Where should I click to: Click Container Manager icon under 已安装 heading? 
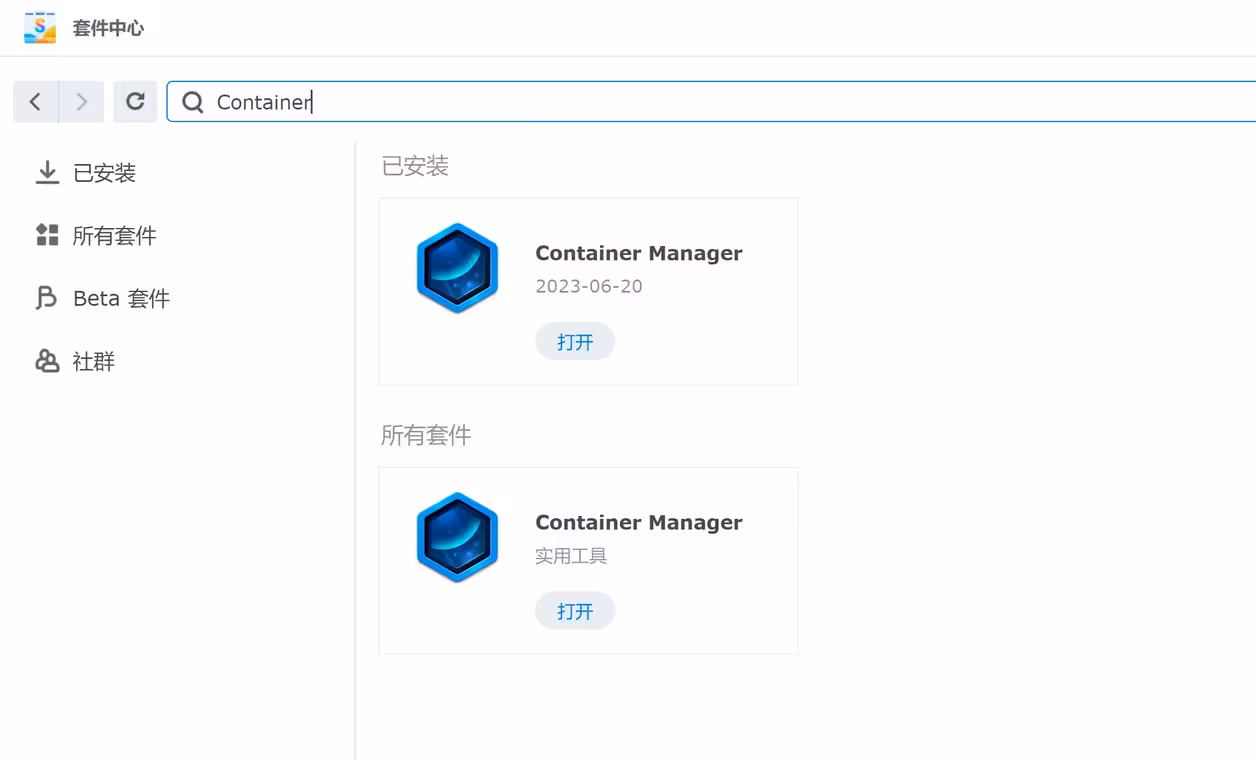point(457,268)
